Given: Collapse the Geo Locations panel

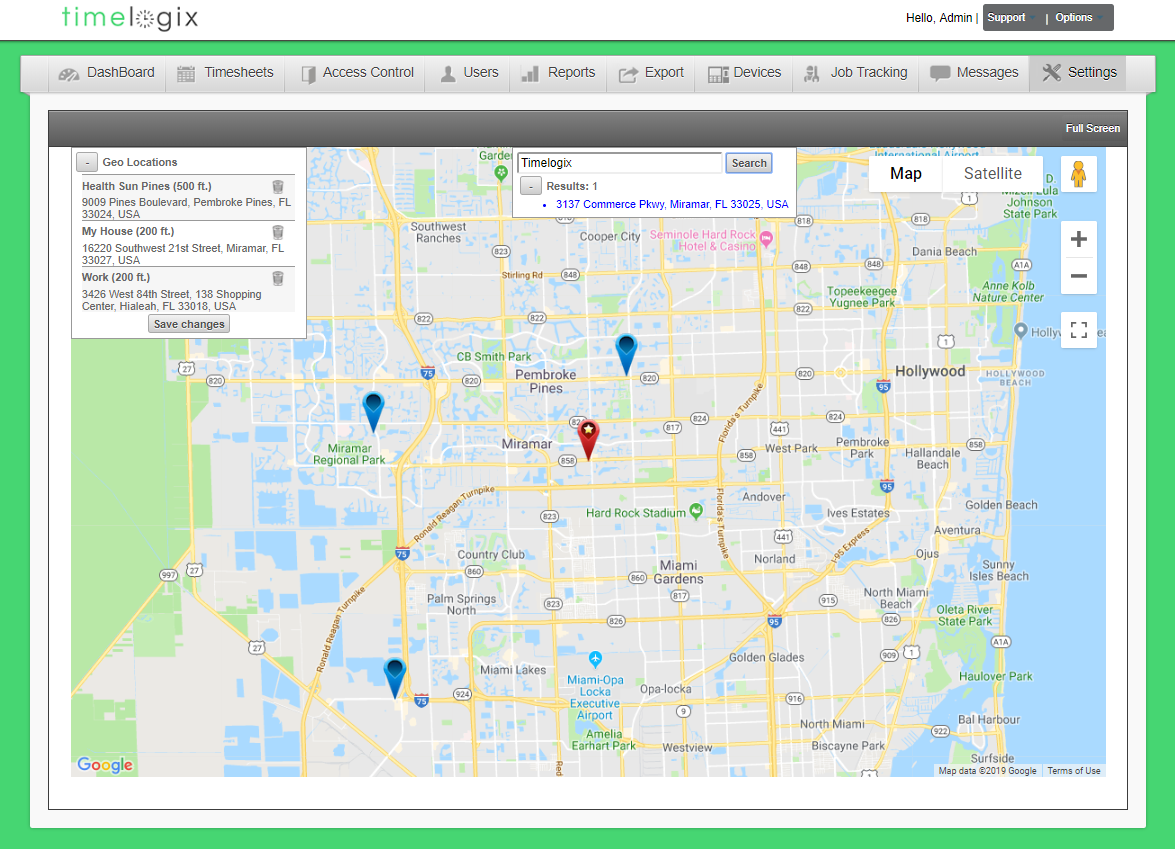Looking at the screenshot, I should [87, 162].
